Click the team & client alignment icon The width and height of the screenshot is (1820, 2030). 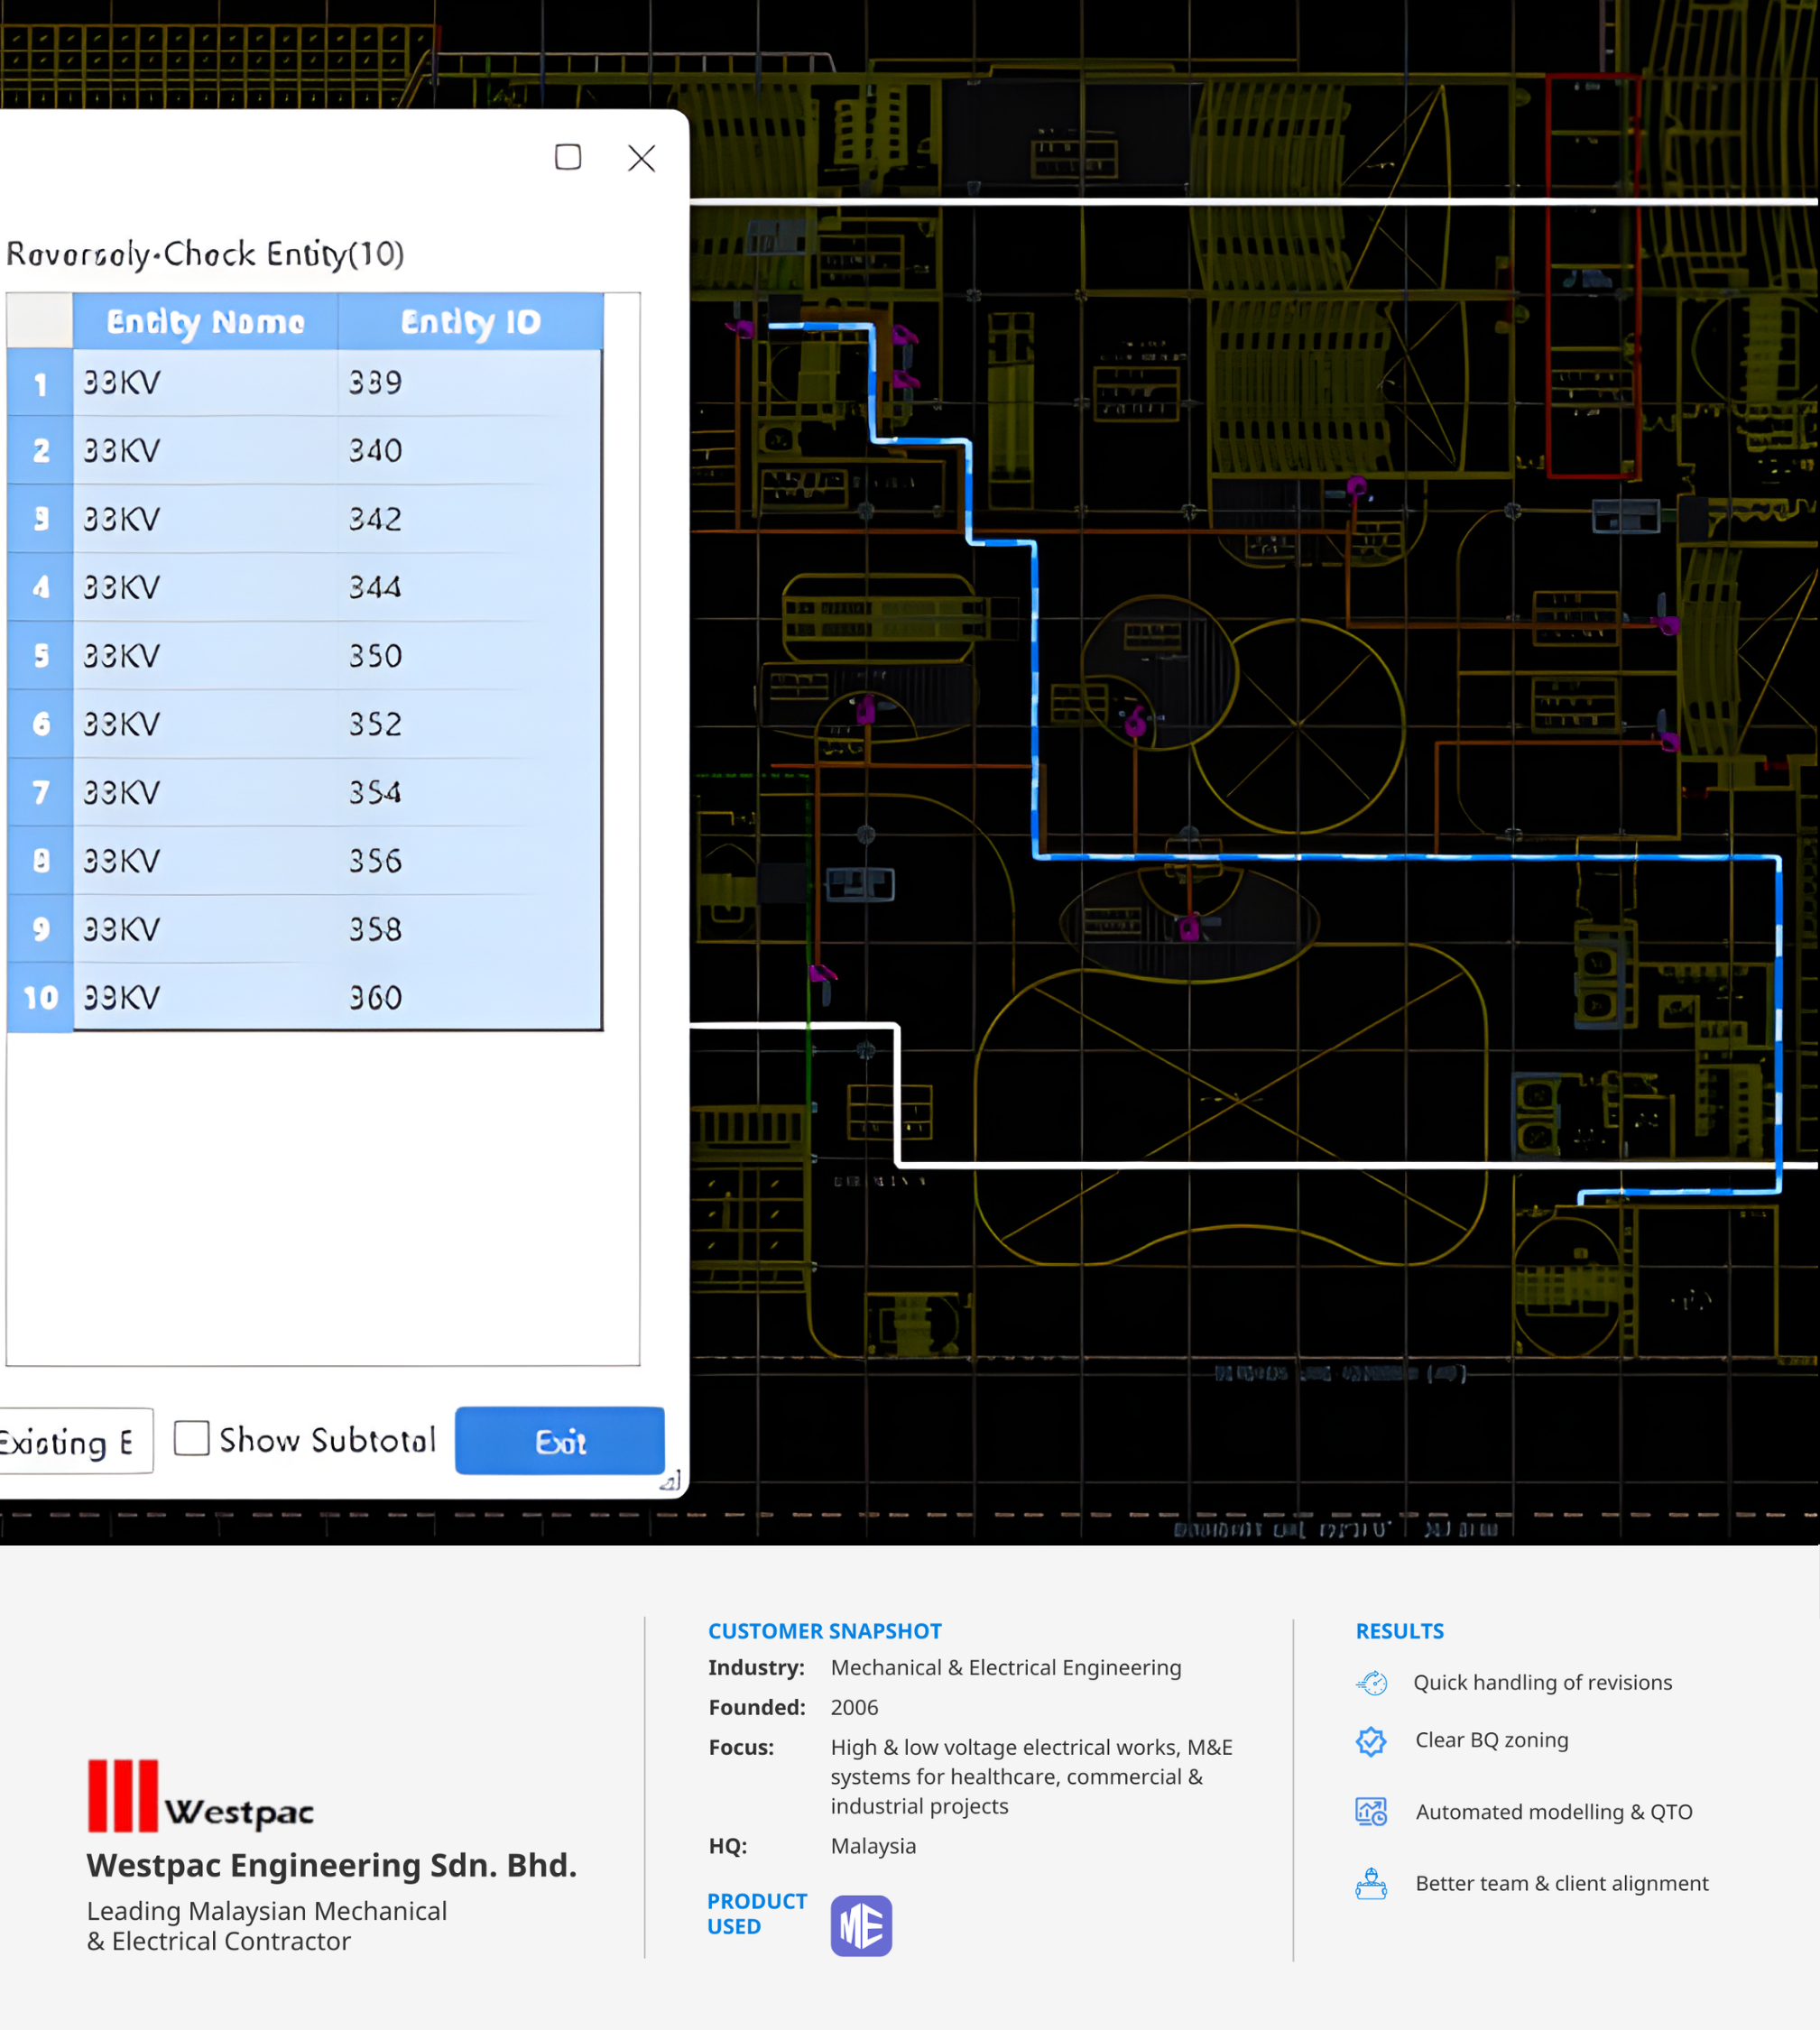tap(1371, 1884)
